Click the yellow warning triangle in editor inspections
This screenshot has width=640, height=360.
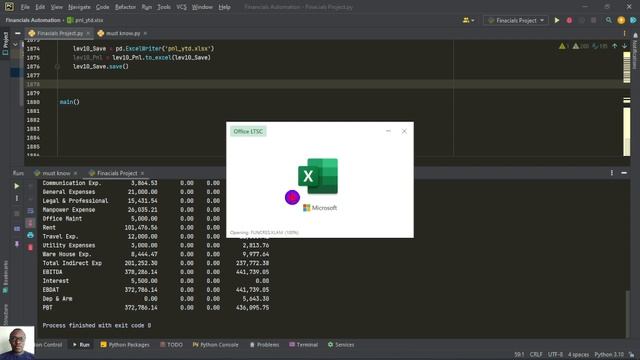pos(563,46)
